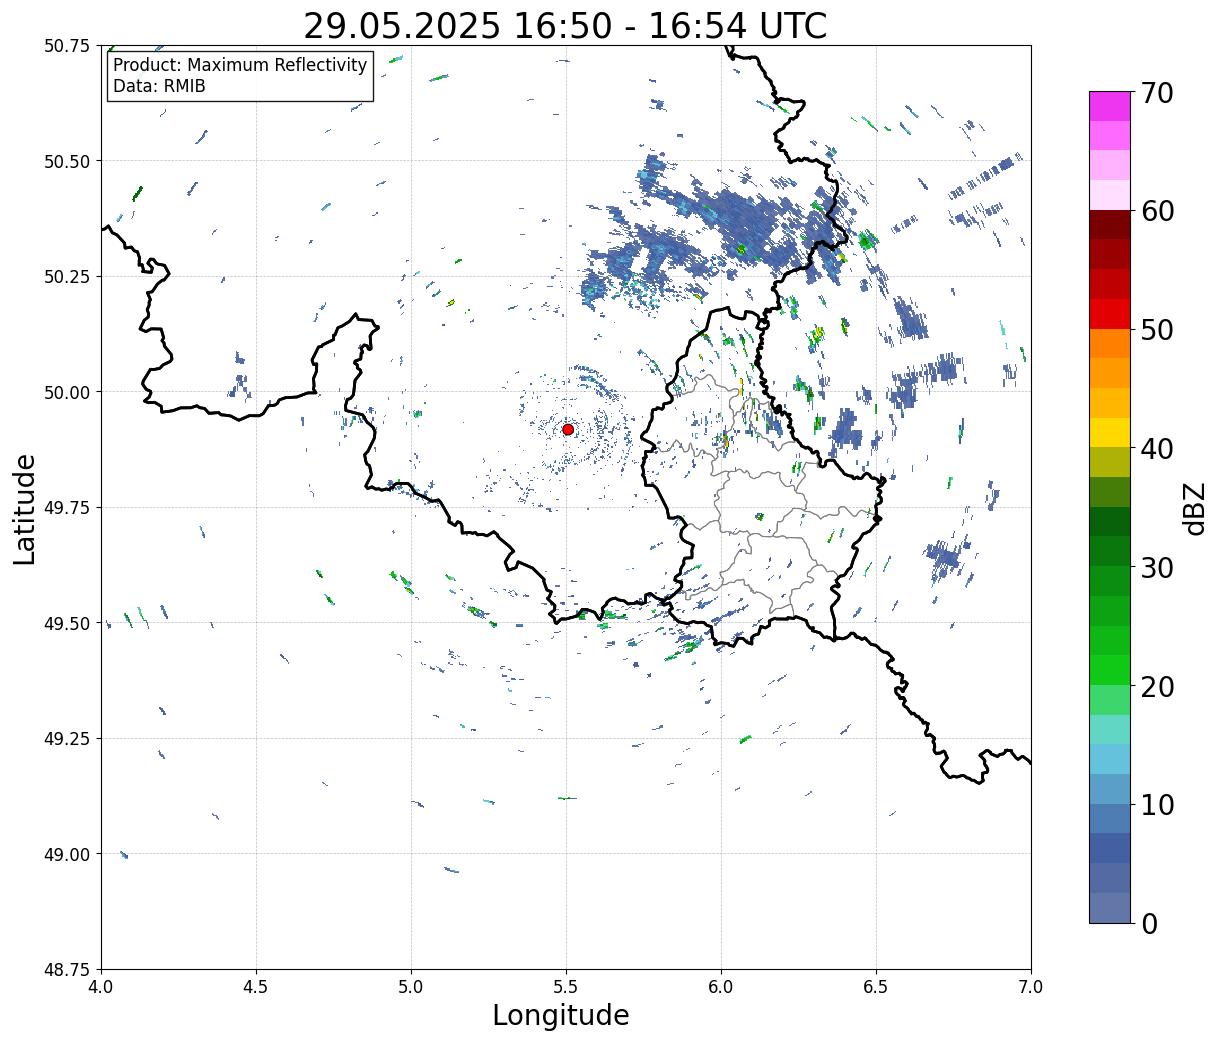
Task: Click the colorbar tick label '20'
Action: tap(1157, 687)
